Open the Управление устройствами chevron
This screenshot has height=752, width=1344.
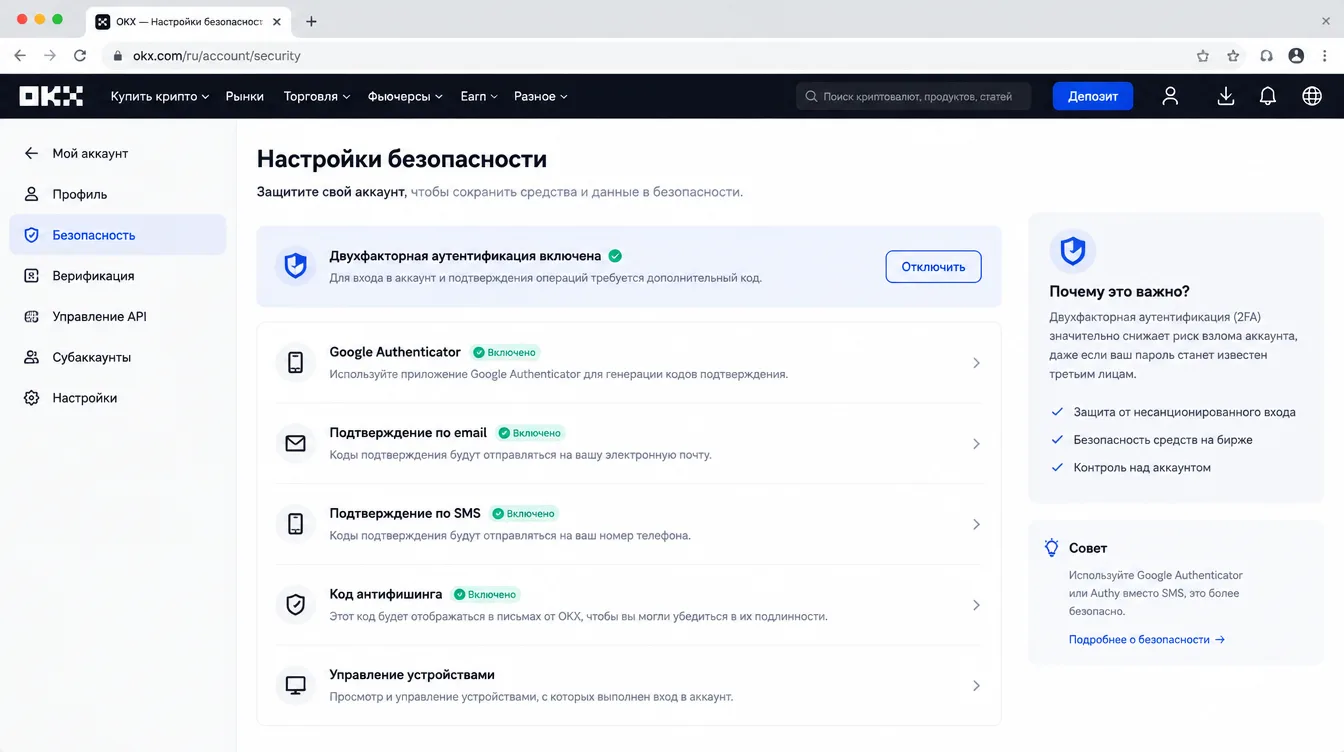click(x=977, y=685)
